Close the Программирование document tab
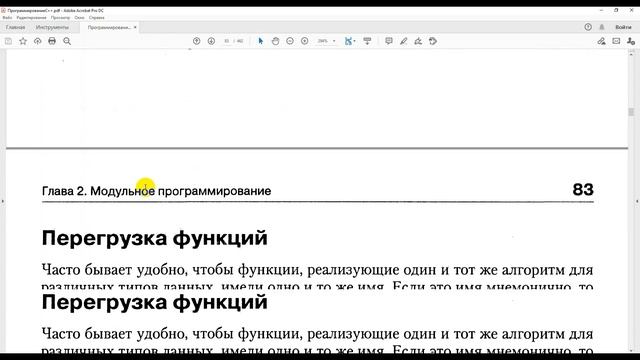Image resolution: width=640 pixels, height=360 pixels. click(135, 27)
